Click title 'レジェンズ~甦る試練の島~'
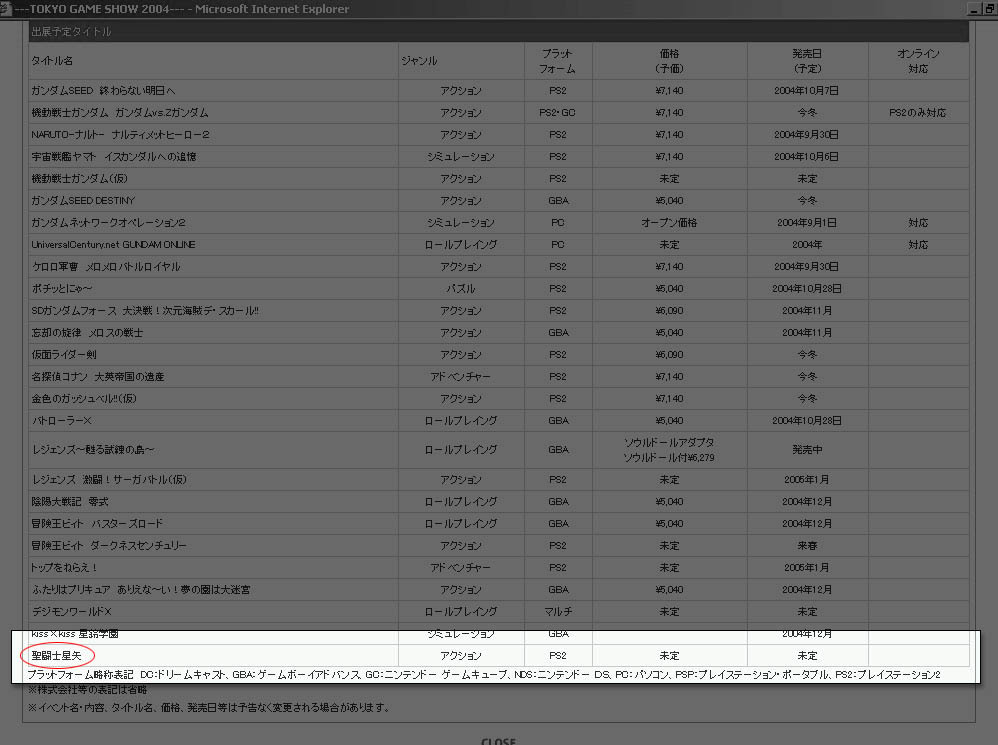This screenshot has height=745, width=998. click(x=93, y=450)
